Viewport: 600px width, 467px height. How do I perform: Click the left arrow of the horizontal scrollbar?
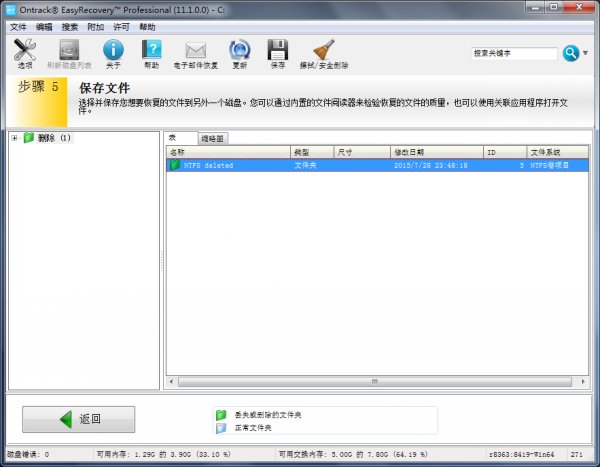[x=171, y=382]
